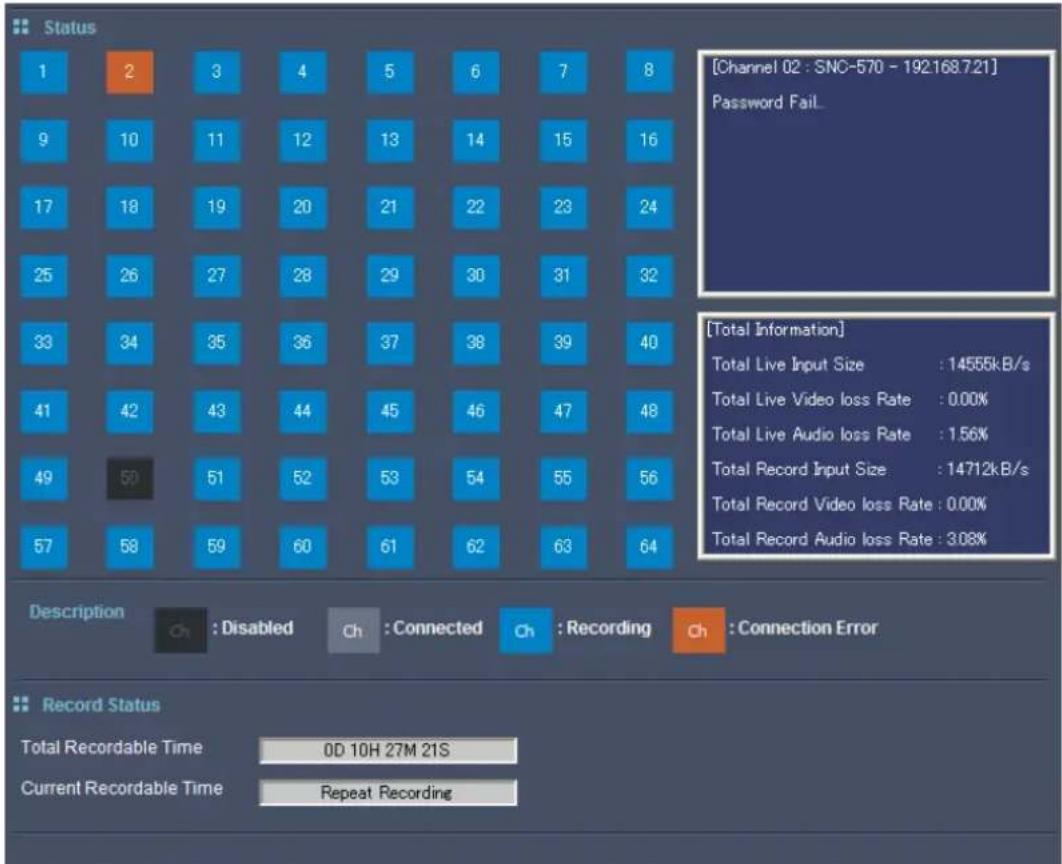The width and height of the screenshot is (1062, 864).
Task: Select channel 7 tile
Action: [563, 72]
